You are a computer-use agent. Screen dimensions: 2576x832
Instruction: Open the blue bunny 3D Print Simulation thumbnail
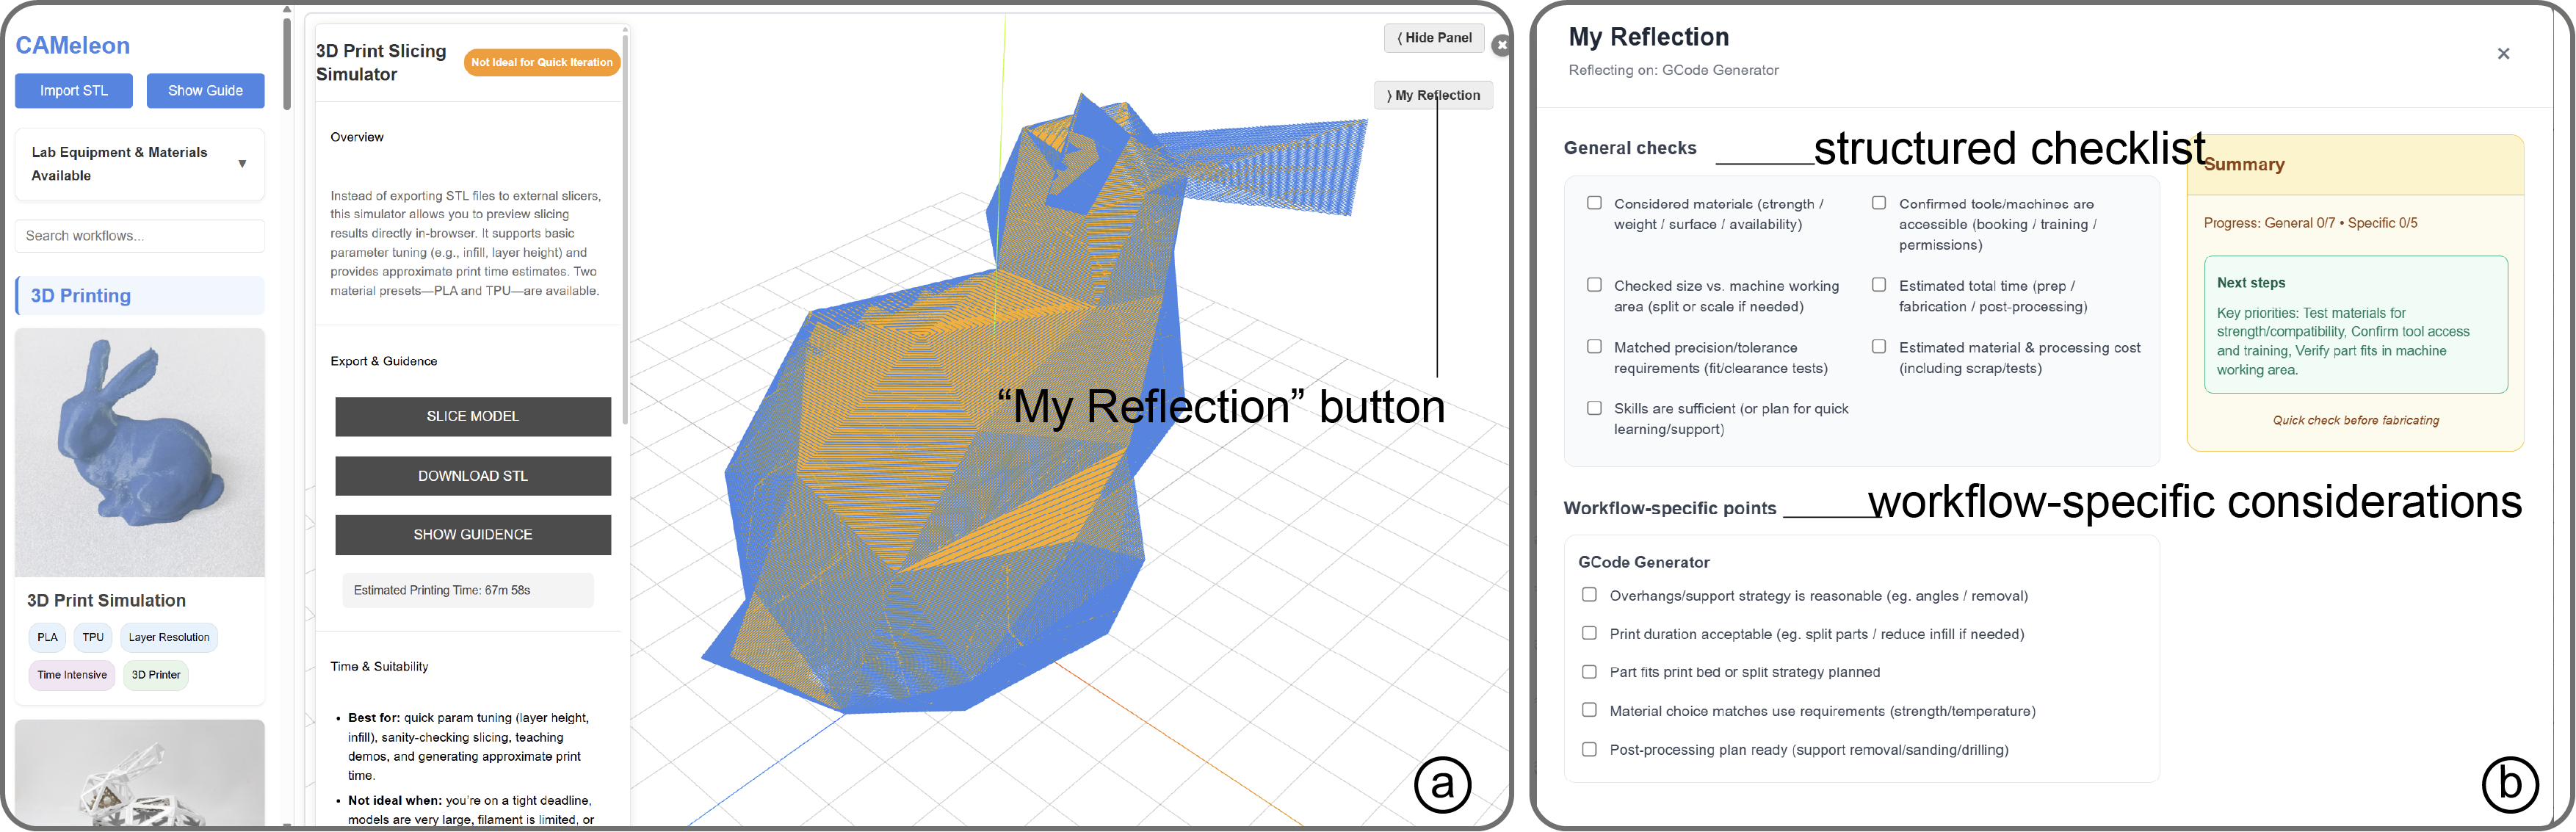pos(140,452)
